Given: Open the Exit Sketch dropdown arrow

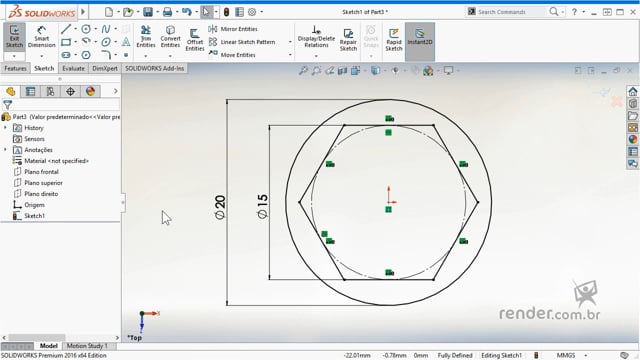Looking at the screenshot, I should coord(14,56).
